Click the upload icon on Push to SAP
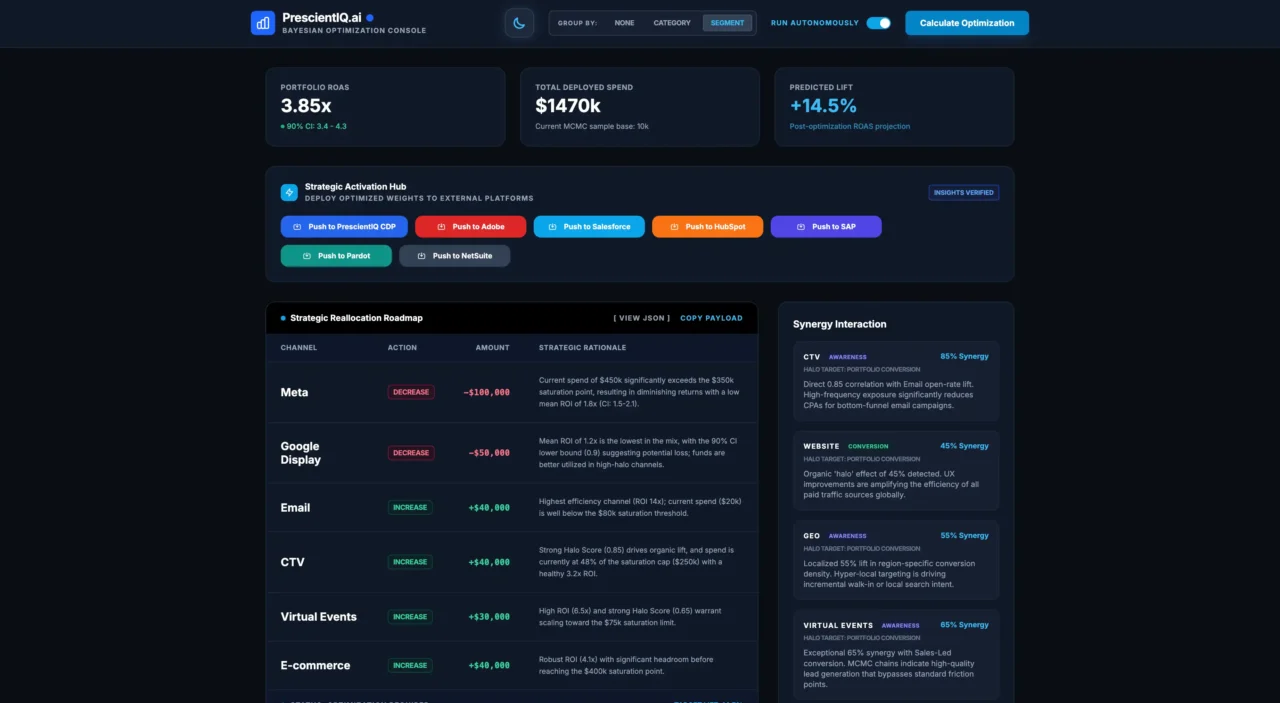The width and height of the screenshot is (1280, 703). tap(801, 227)
